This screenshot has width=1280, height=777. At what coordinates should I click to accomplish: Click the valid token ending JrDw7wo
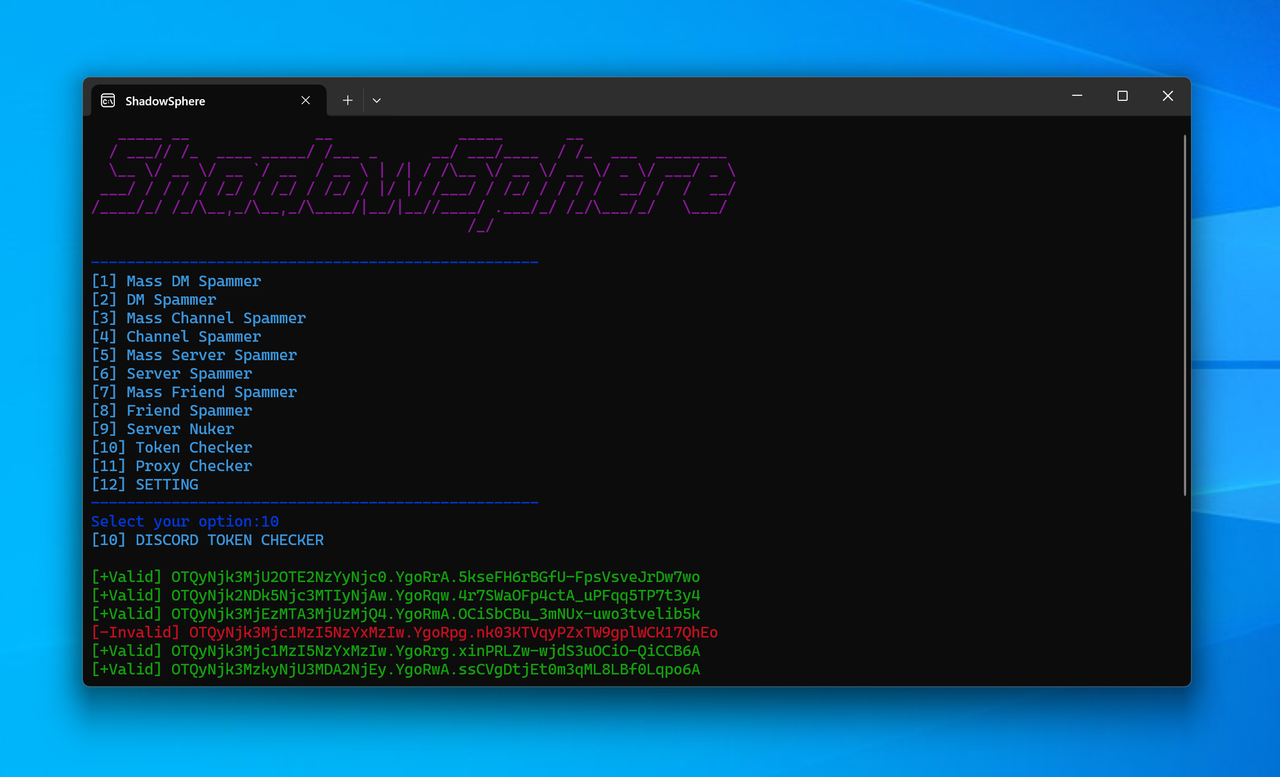396,577
